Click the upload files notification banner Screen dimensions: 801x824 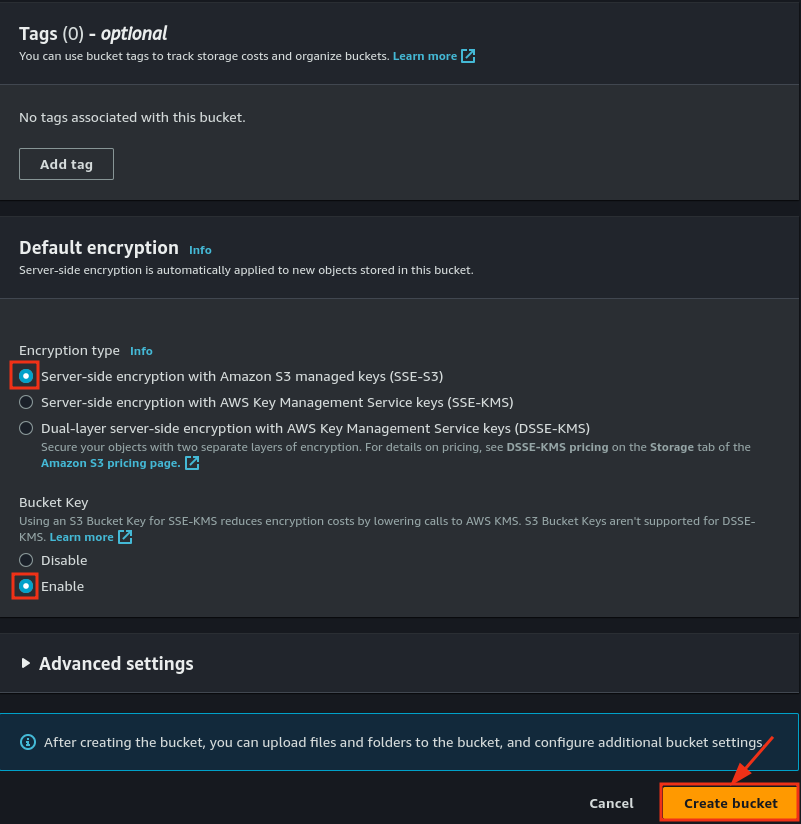(x=400, y=742)
